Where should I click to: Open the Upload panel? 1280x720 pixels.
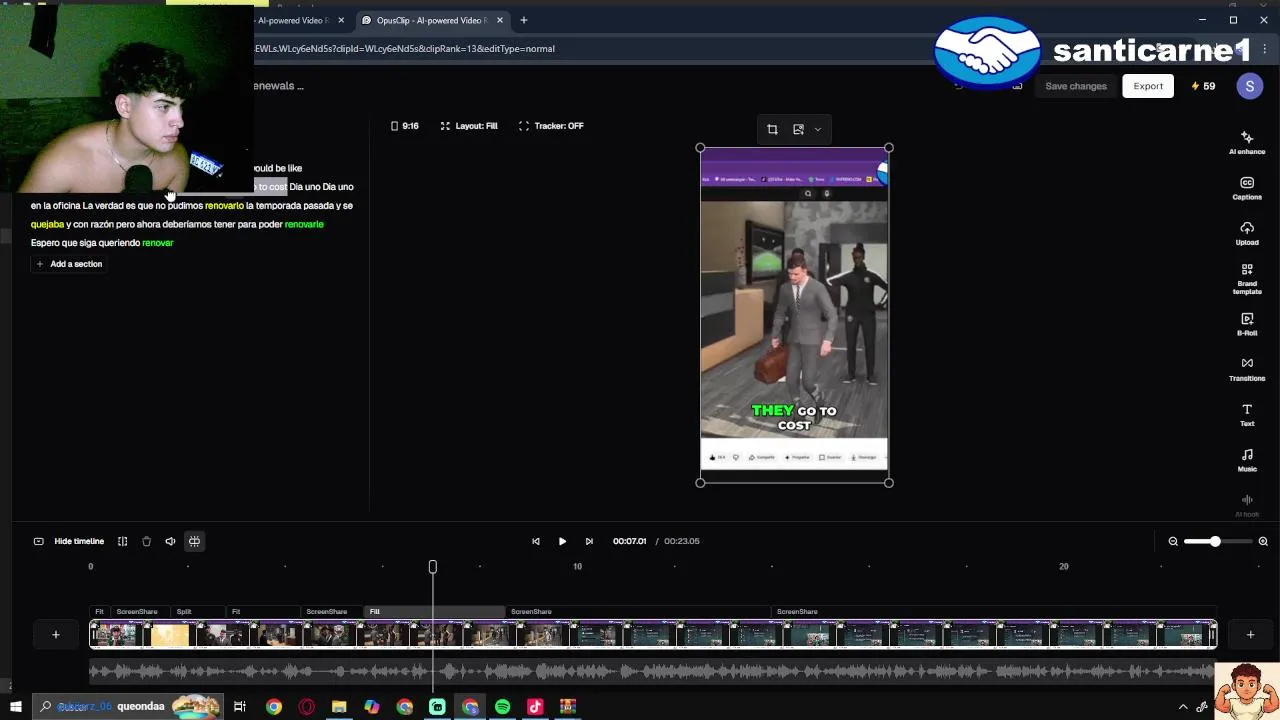(x=1247, y=233)
